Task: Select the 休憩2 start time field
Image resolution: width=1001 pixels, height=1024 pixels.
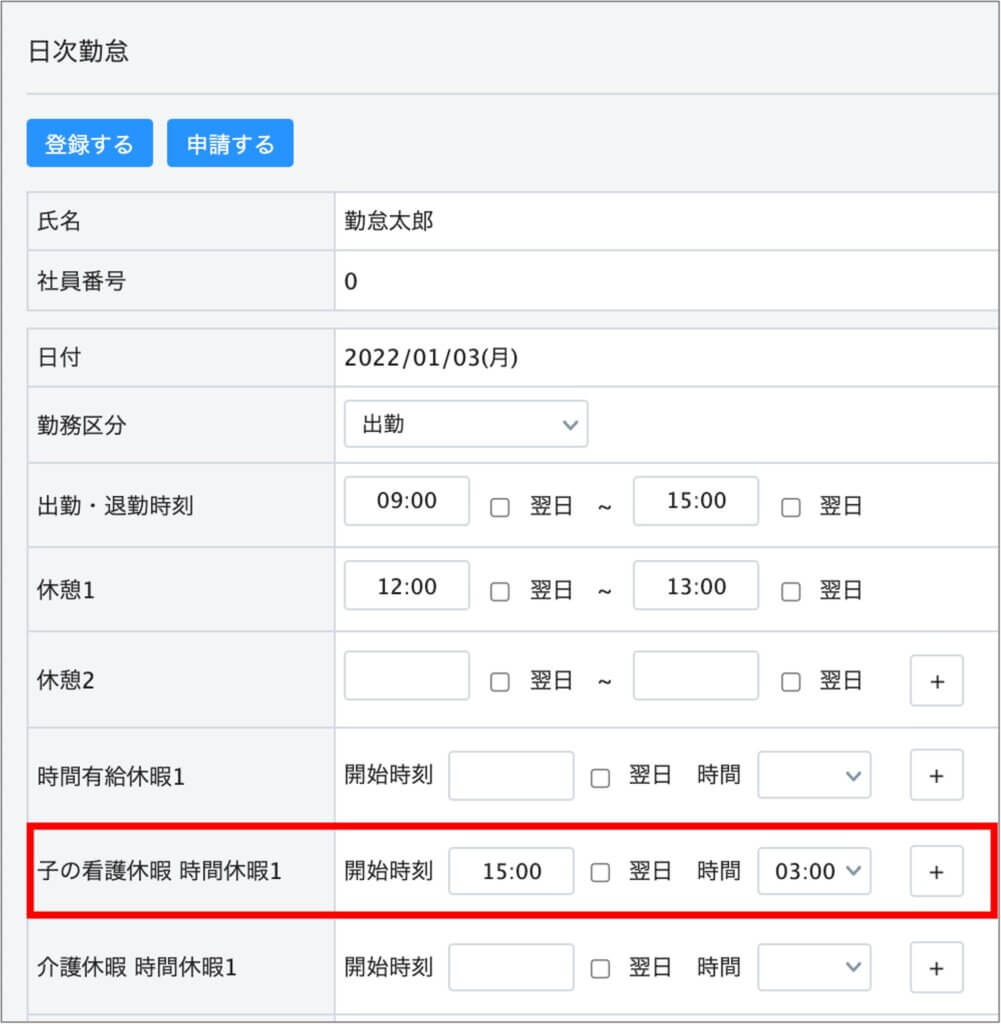Action: [407, 676]
